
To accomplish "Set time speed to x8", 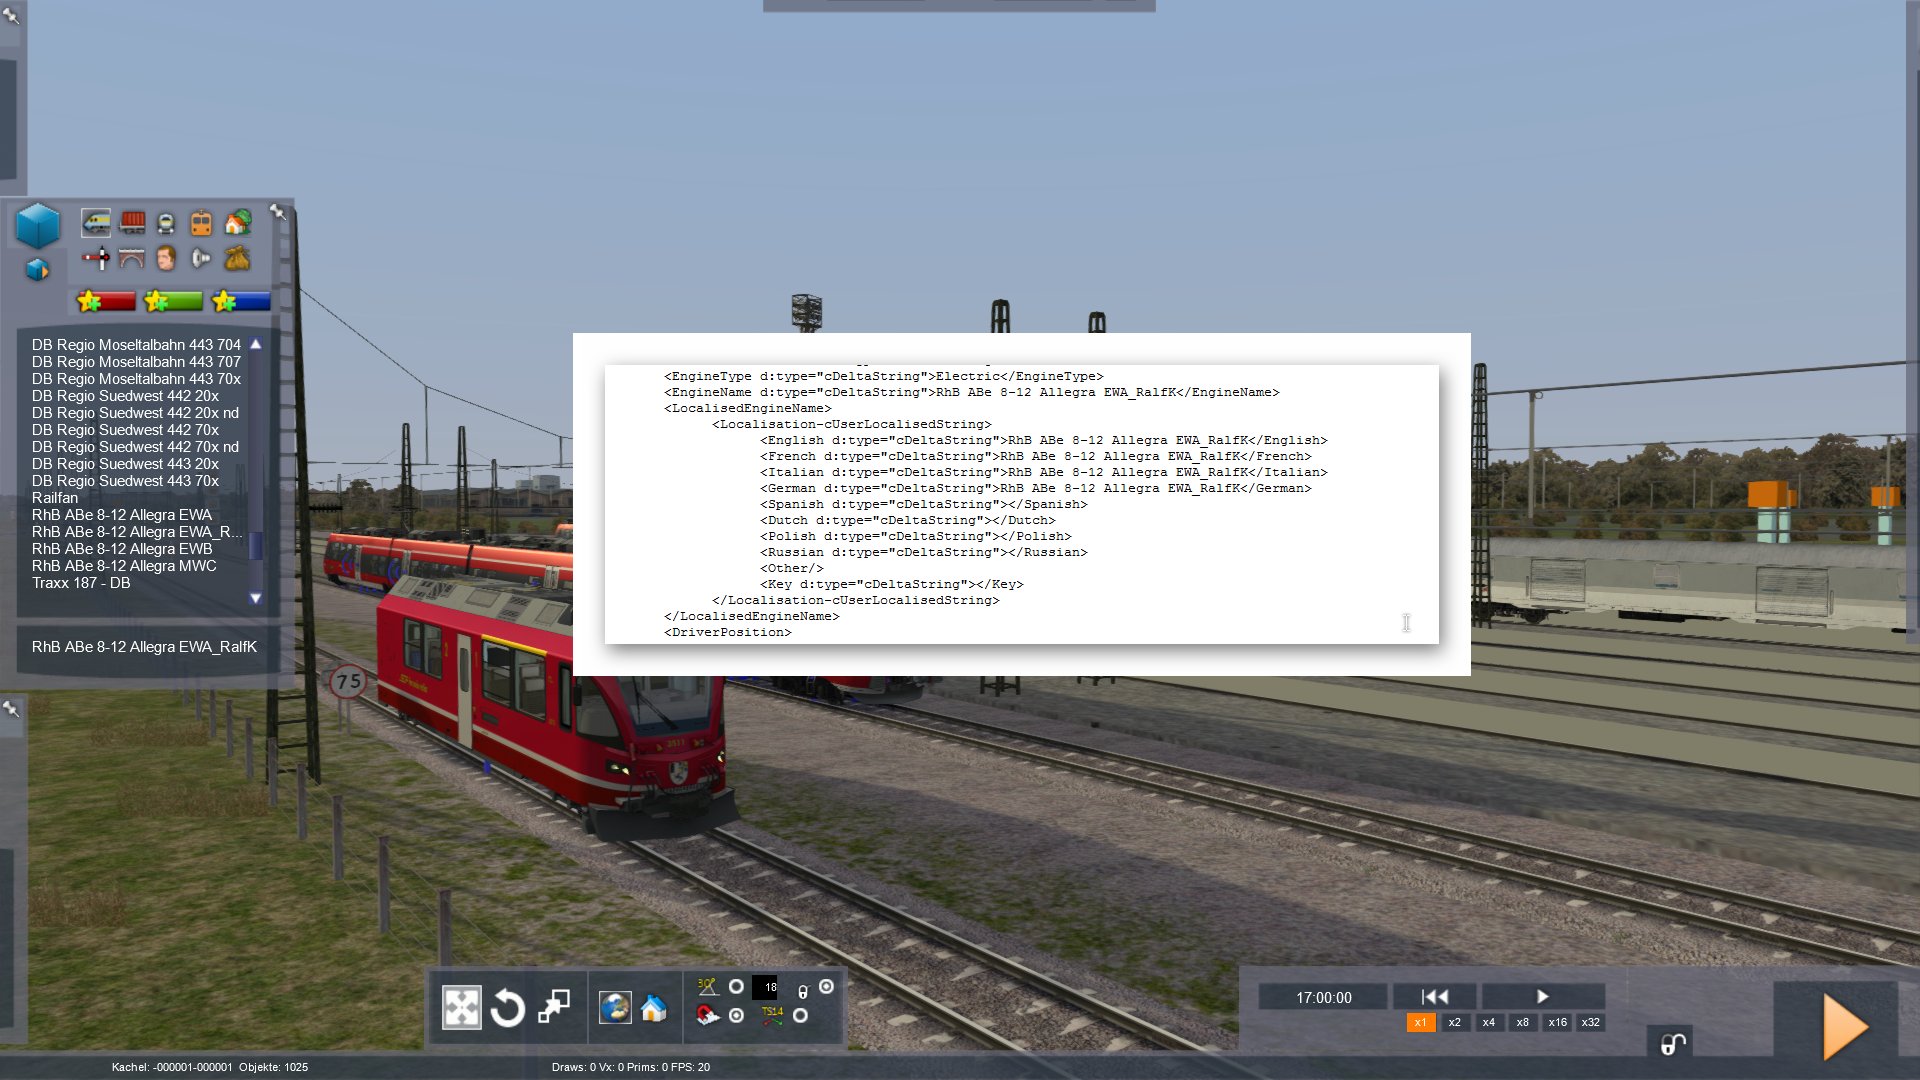I will [1522, 1022].
